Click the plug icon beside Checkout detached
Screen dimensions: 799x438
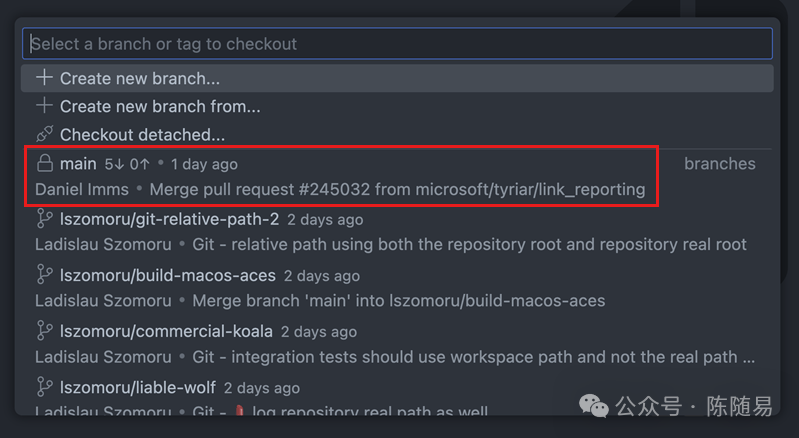[x=44, y=134]
